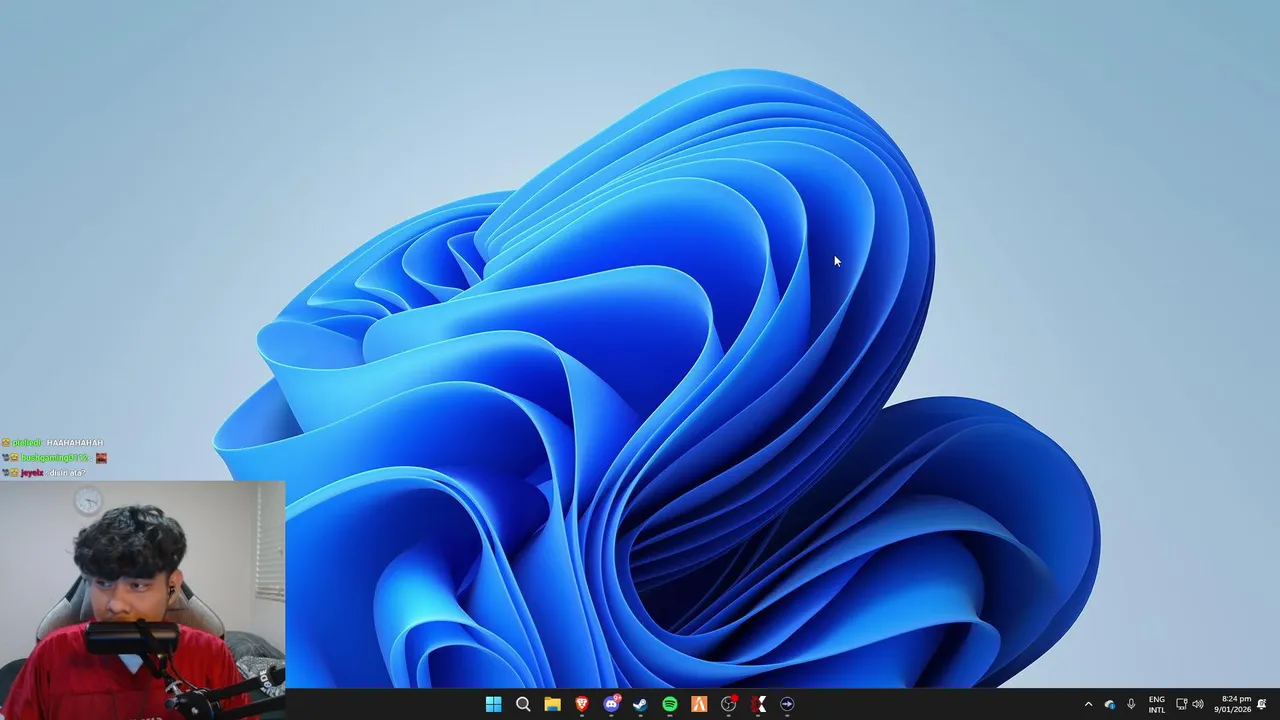This screenshot has height=720, width=1280.
Task: Switch input language via ENG INTL
Action: point(1157,704)
